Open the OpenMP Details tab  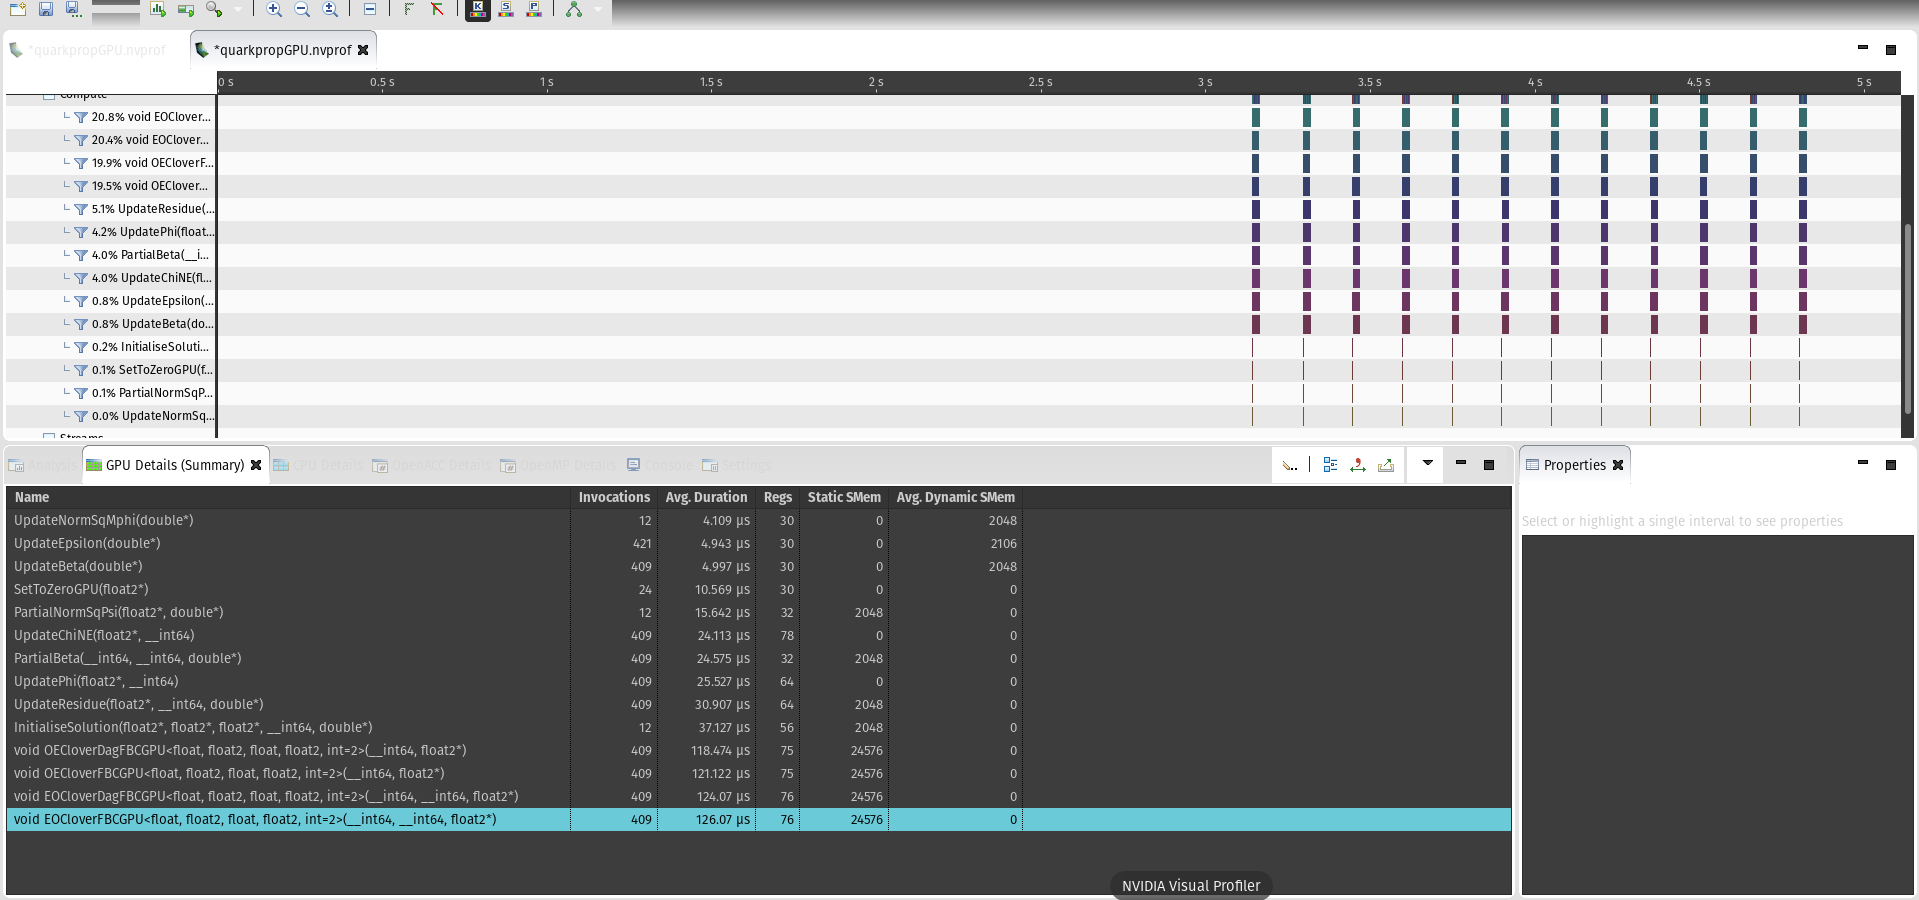coord(558,465)
